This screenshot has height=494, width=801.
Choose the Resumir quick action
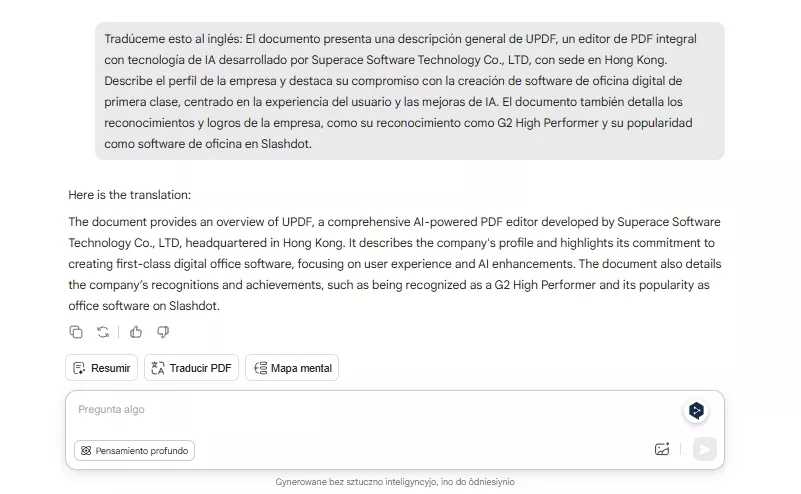102,368
